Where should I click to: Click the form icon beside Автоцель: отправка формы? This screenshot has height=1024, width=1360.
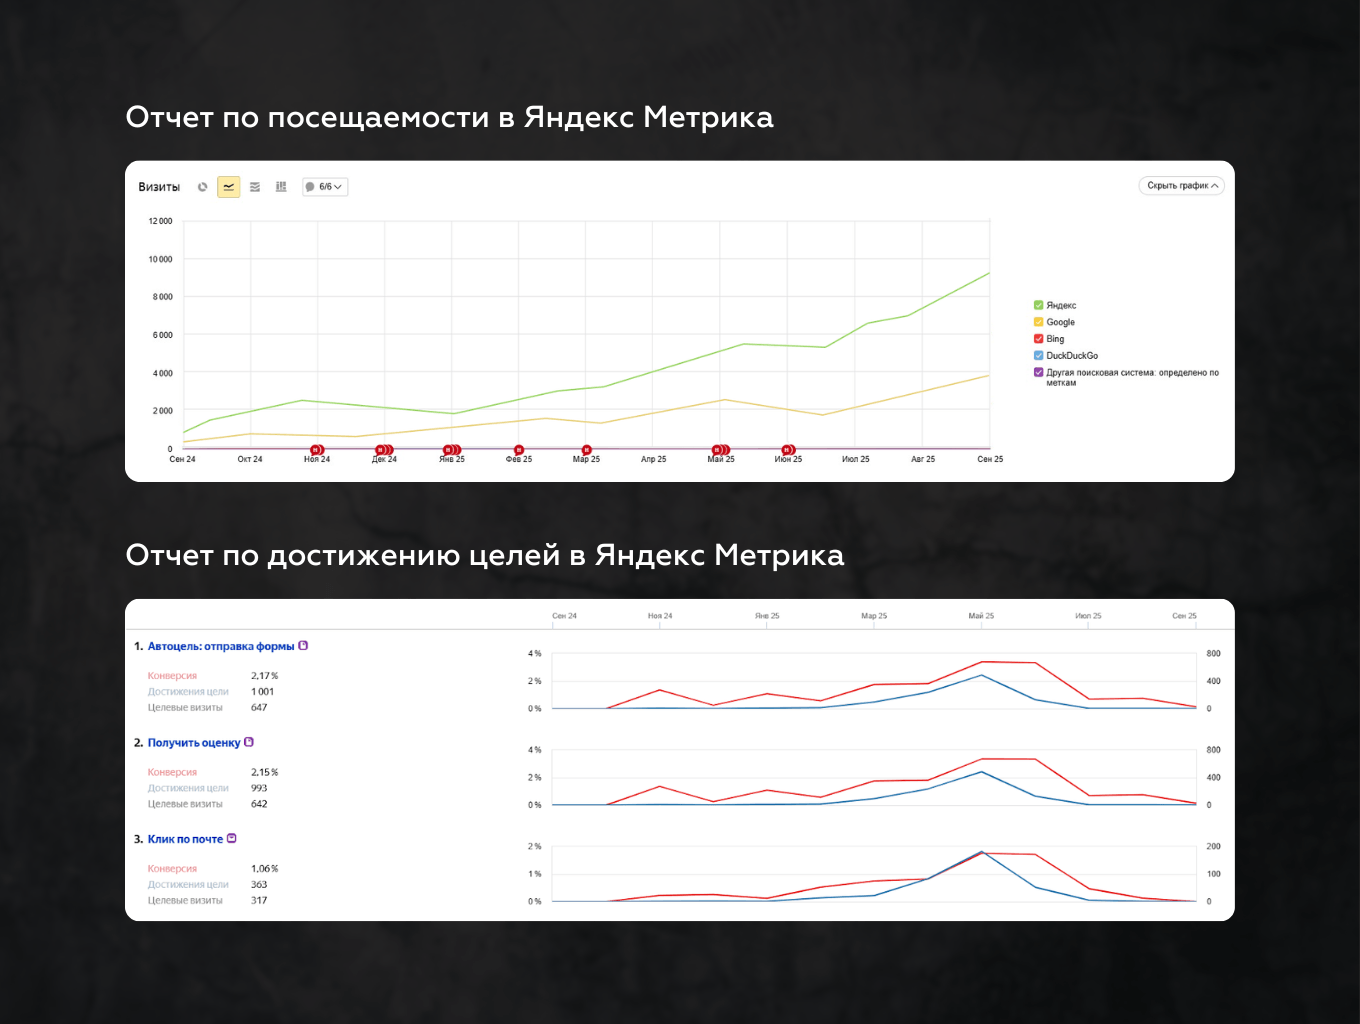point(303,646)
